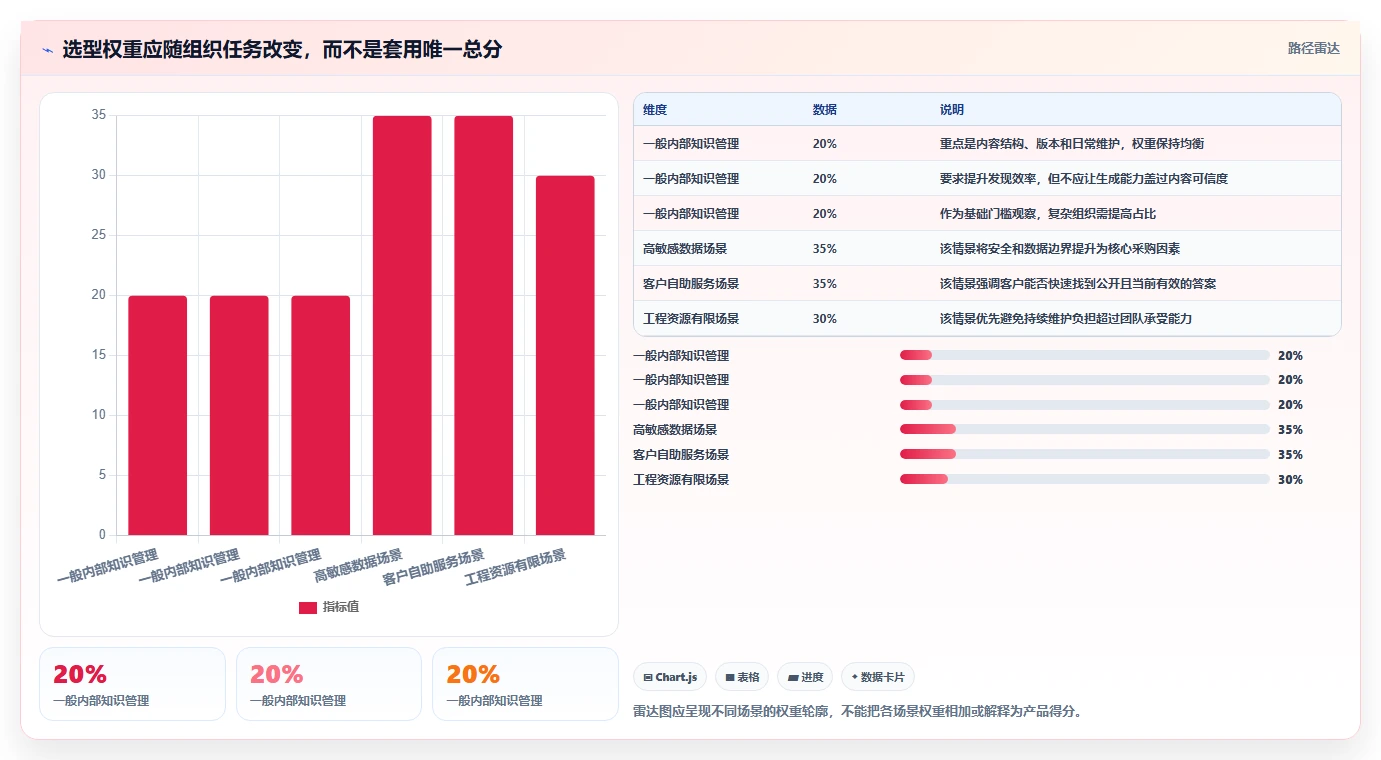
Task: Click the 数据 column header
Action: click(x=825, y=109)
